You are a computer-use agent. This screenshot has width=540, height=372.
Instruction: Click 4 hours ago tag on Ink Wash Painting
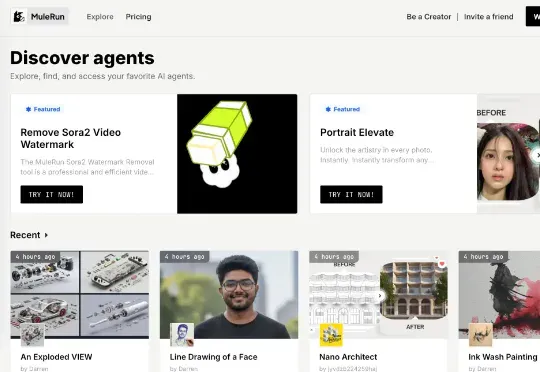(x=484, y=257)
